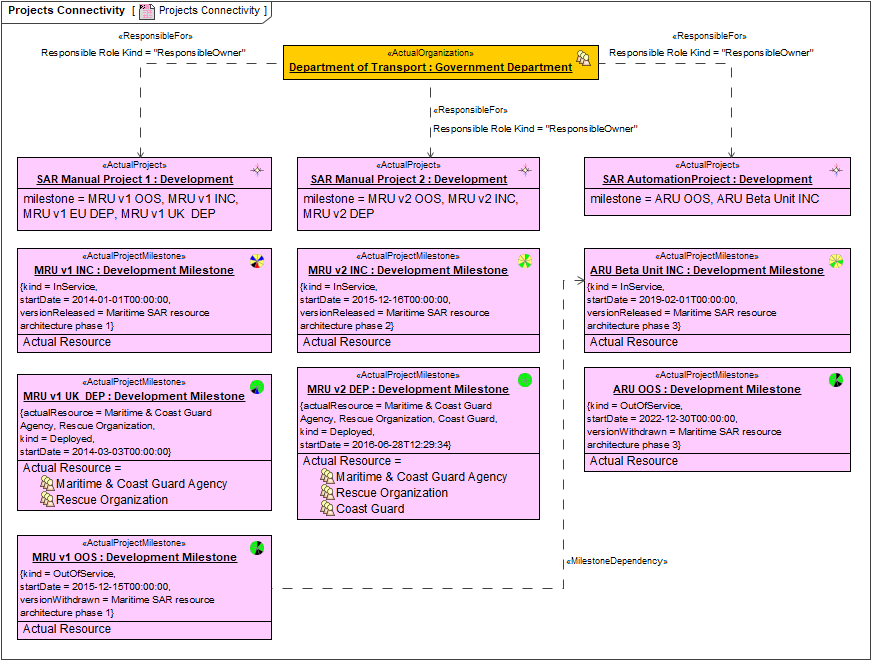Select Maritime & Coast Guard Agency under MRU v1 UK DEP
This screenshot has width=872, height=661.
point(140,484)
